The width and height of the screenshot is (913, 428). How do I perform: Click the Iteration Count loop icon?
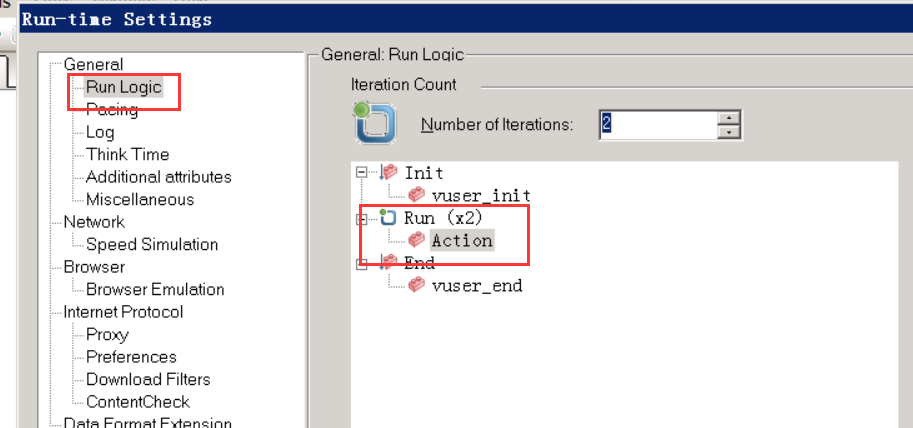click(375, 123)
